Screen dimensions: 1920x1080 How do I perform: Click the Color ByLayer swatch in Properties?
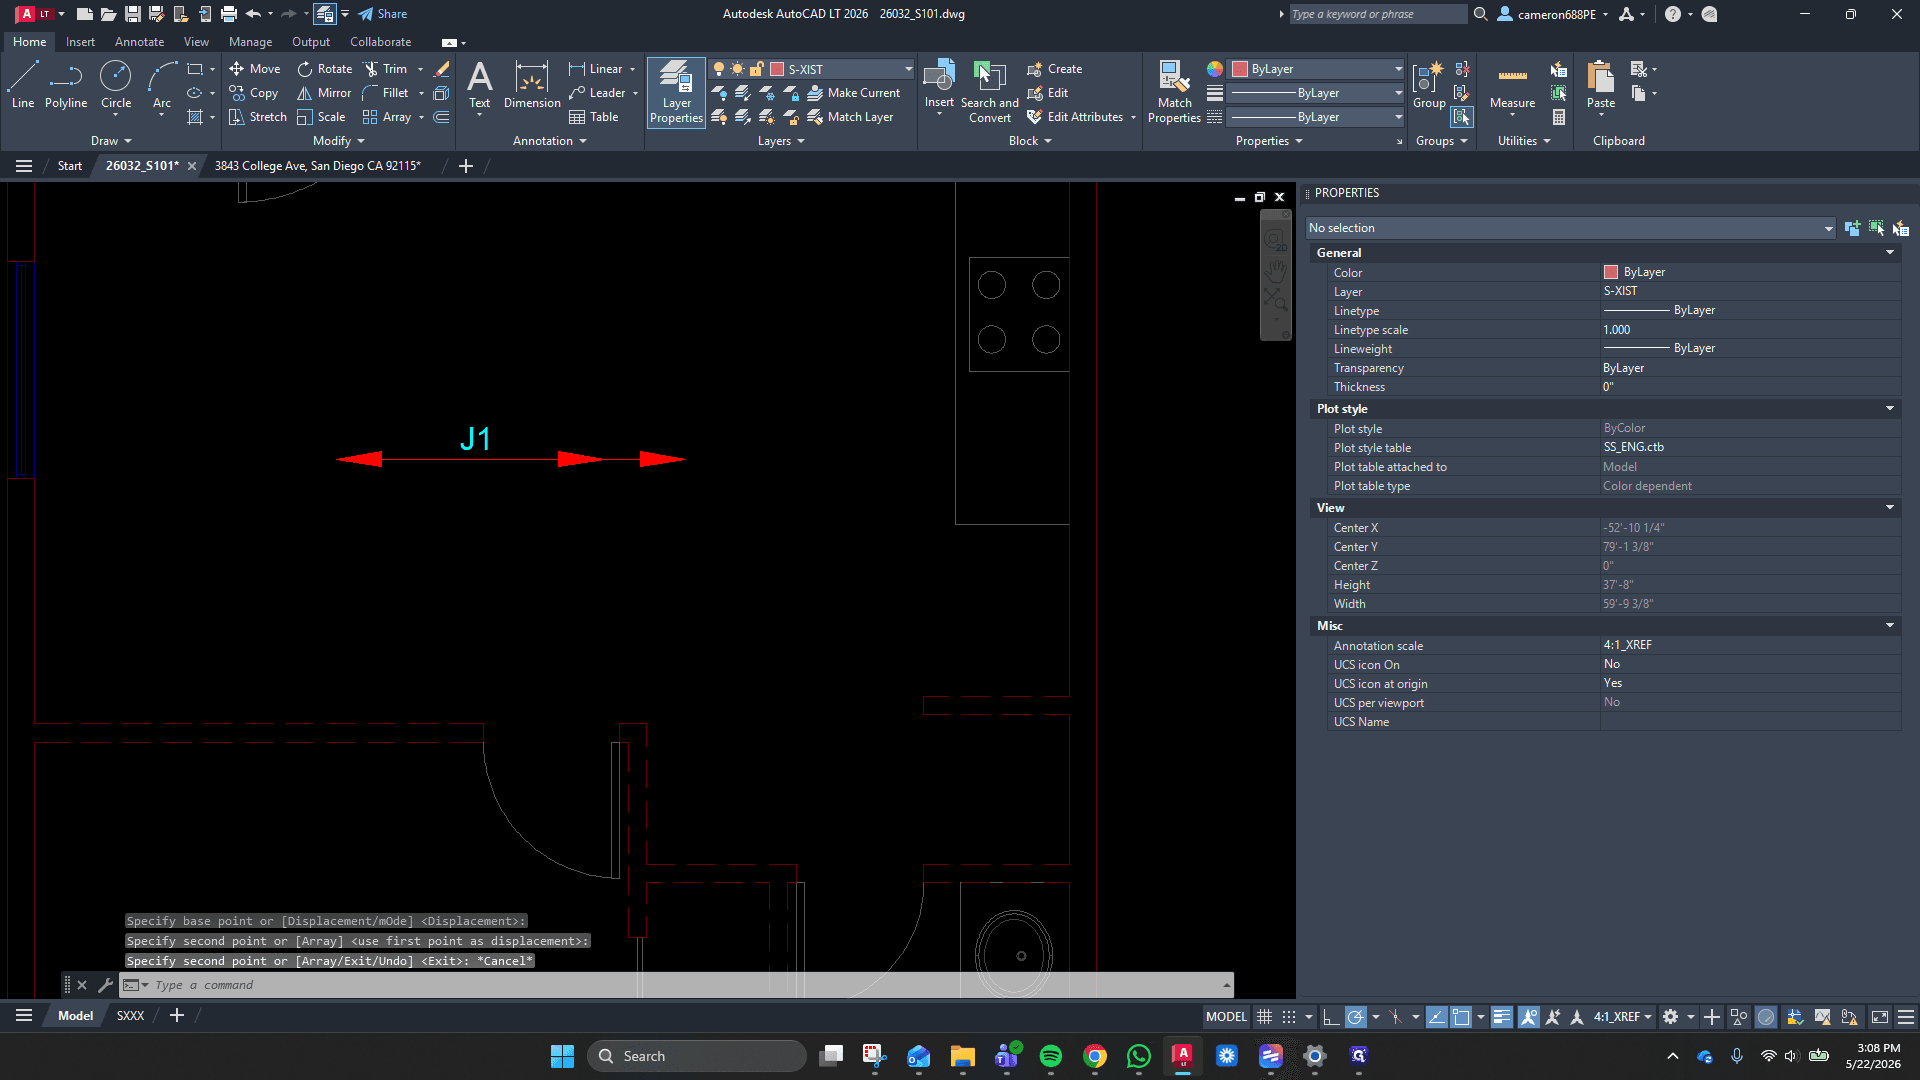[x=1610, y=272]
